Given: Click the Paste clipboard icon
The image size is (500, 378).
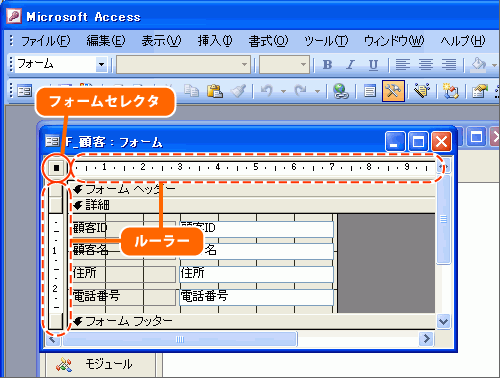Looking at the screenshot, I should 215,90.
